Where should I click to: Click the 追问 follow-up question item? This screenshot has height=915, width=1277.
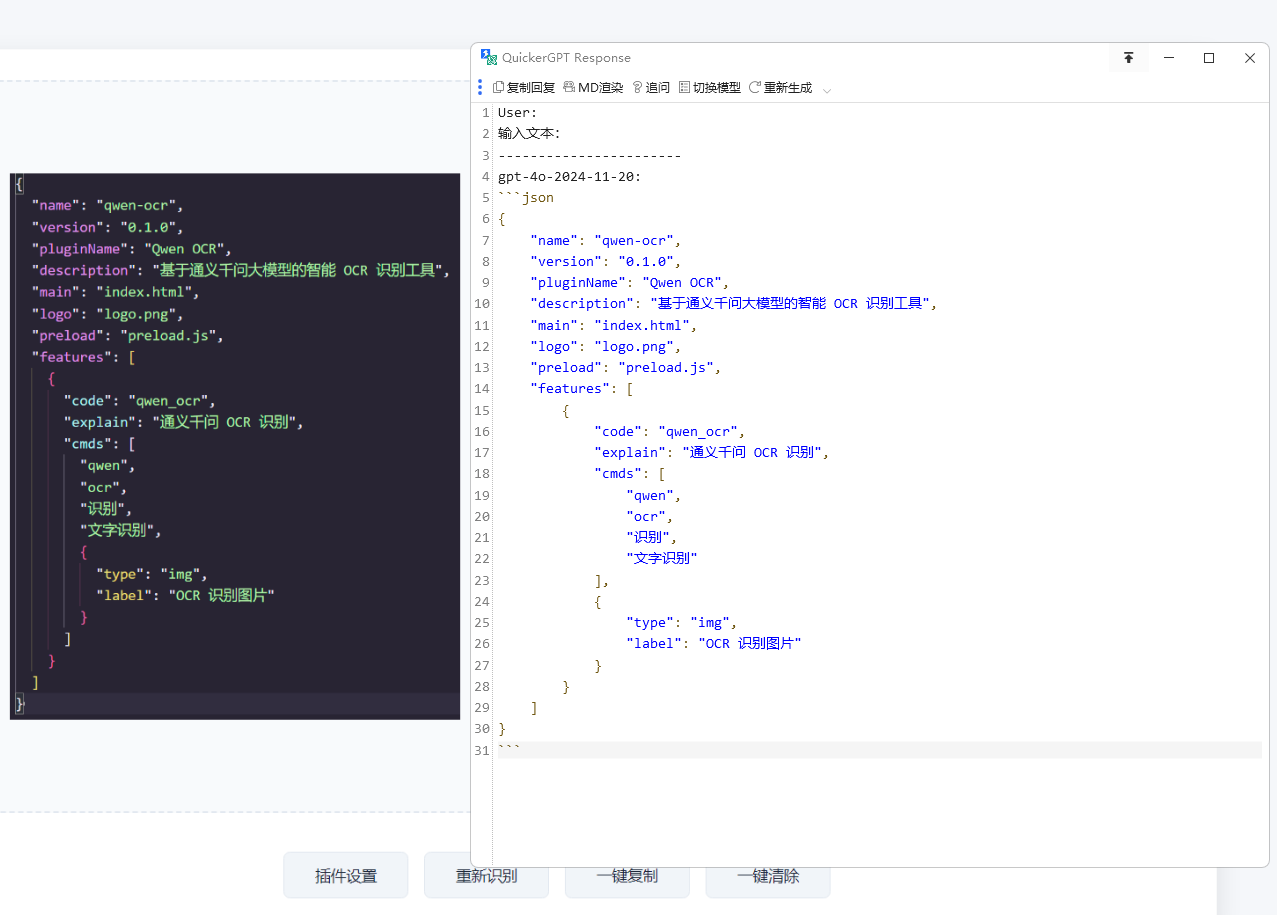651,88
